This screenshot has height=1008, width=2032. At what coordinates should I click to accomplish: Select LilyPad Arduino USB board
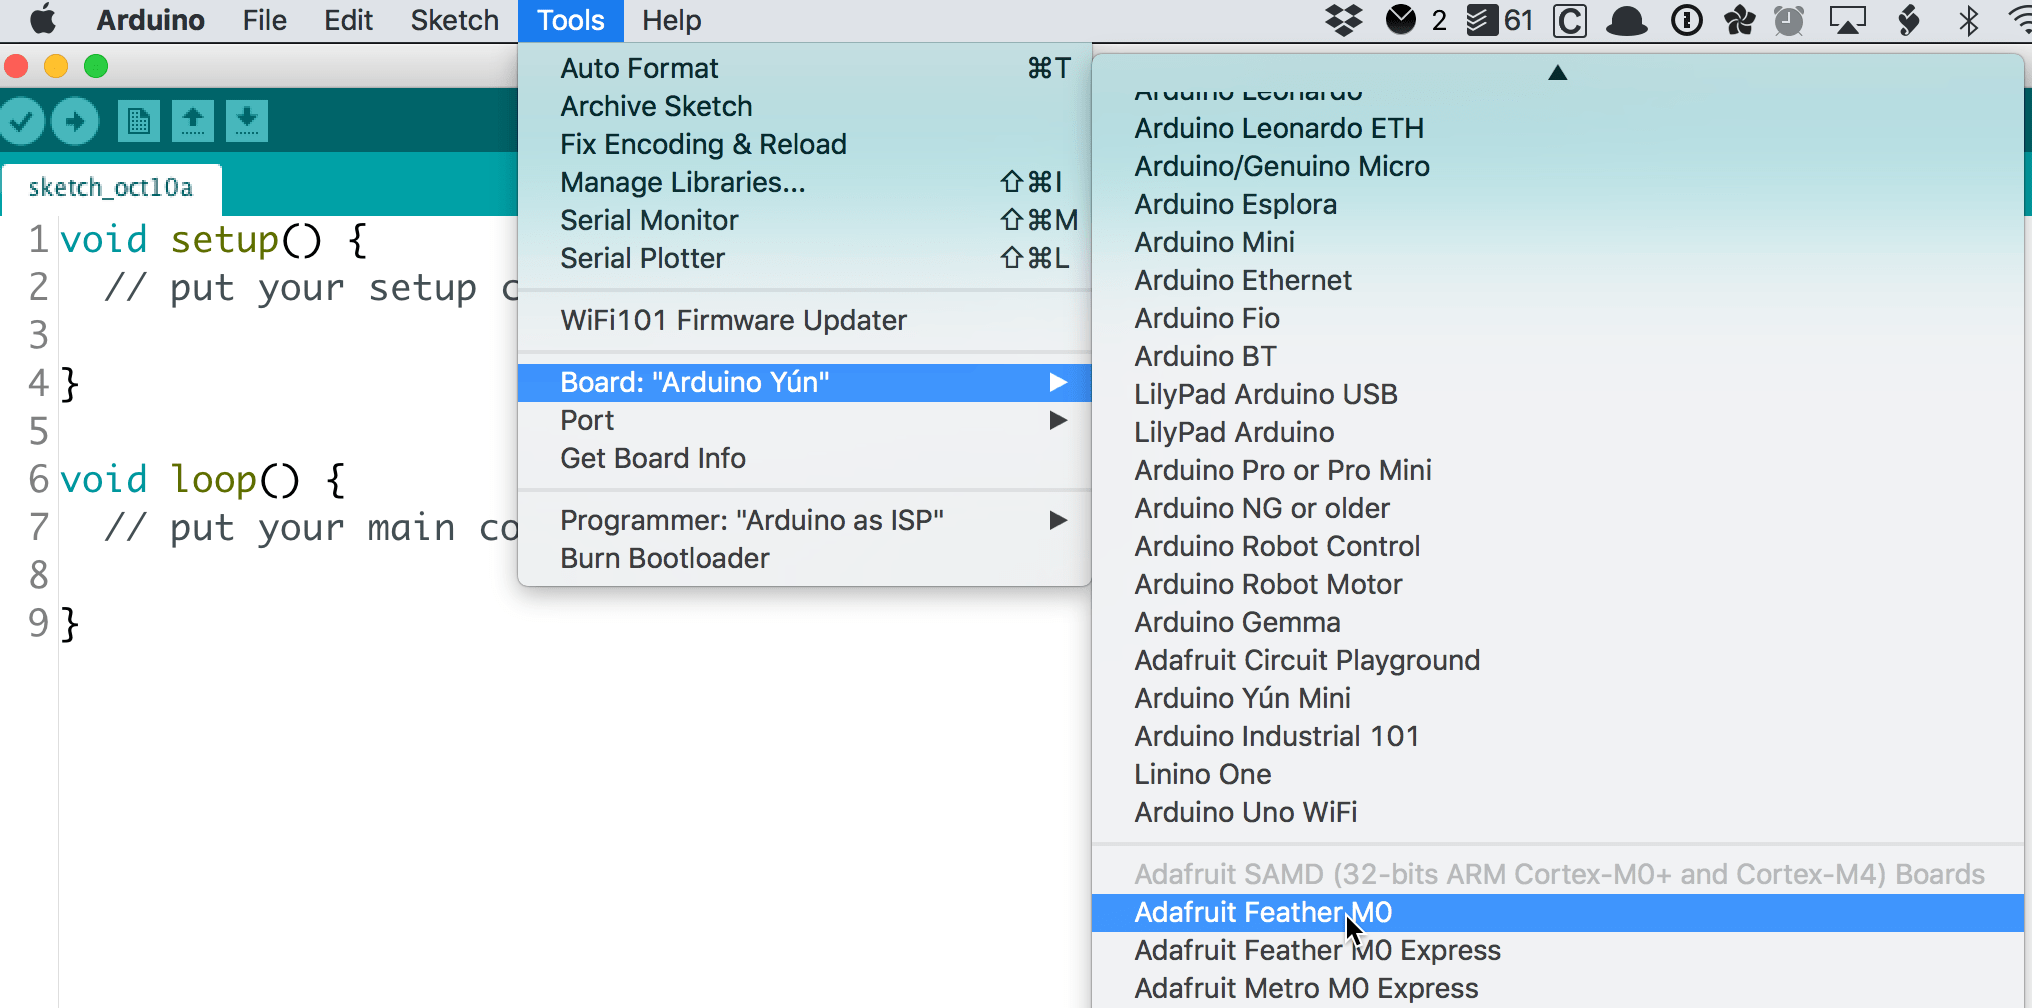pyautogui.click(x=1558, y=394)
